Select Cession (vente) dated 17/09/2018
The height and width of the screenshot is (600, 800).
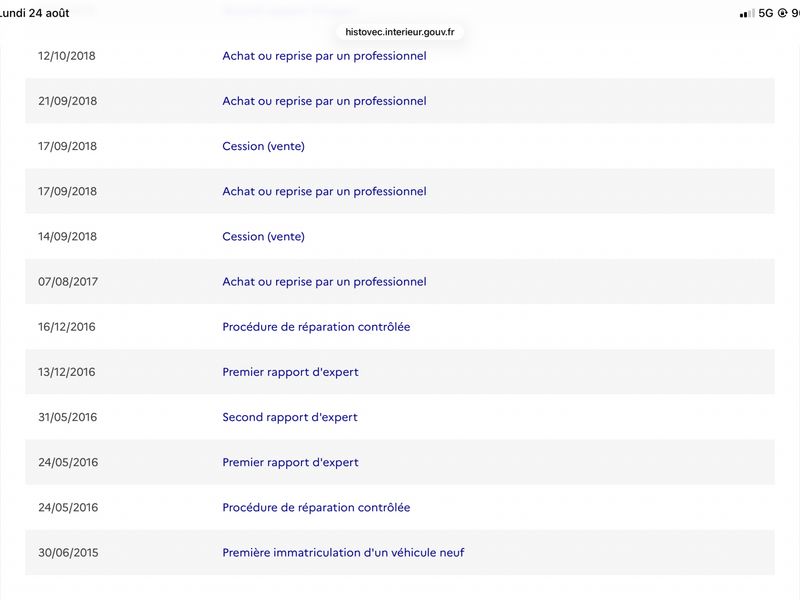(x=263, y=146)
